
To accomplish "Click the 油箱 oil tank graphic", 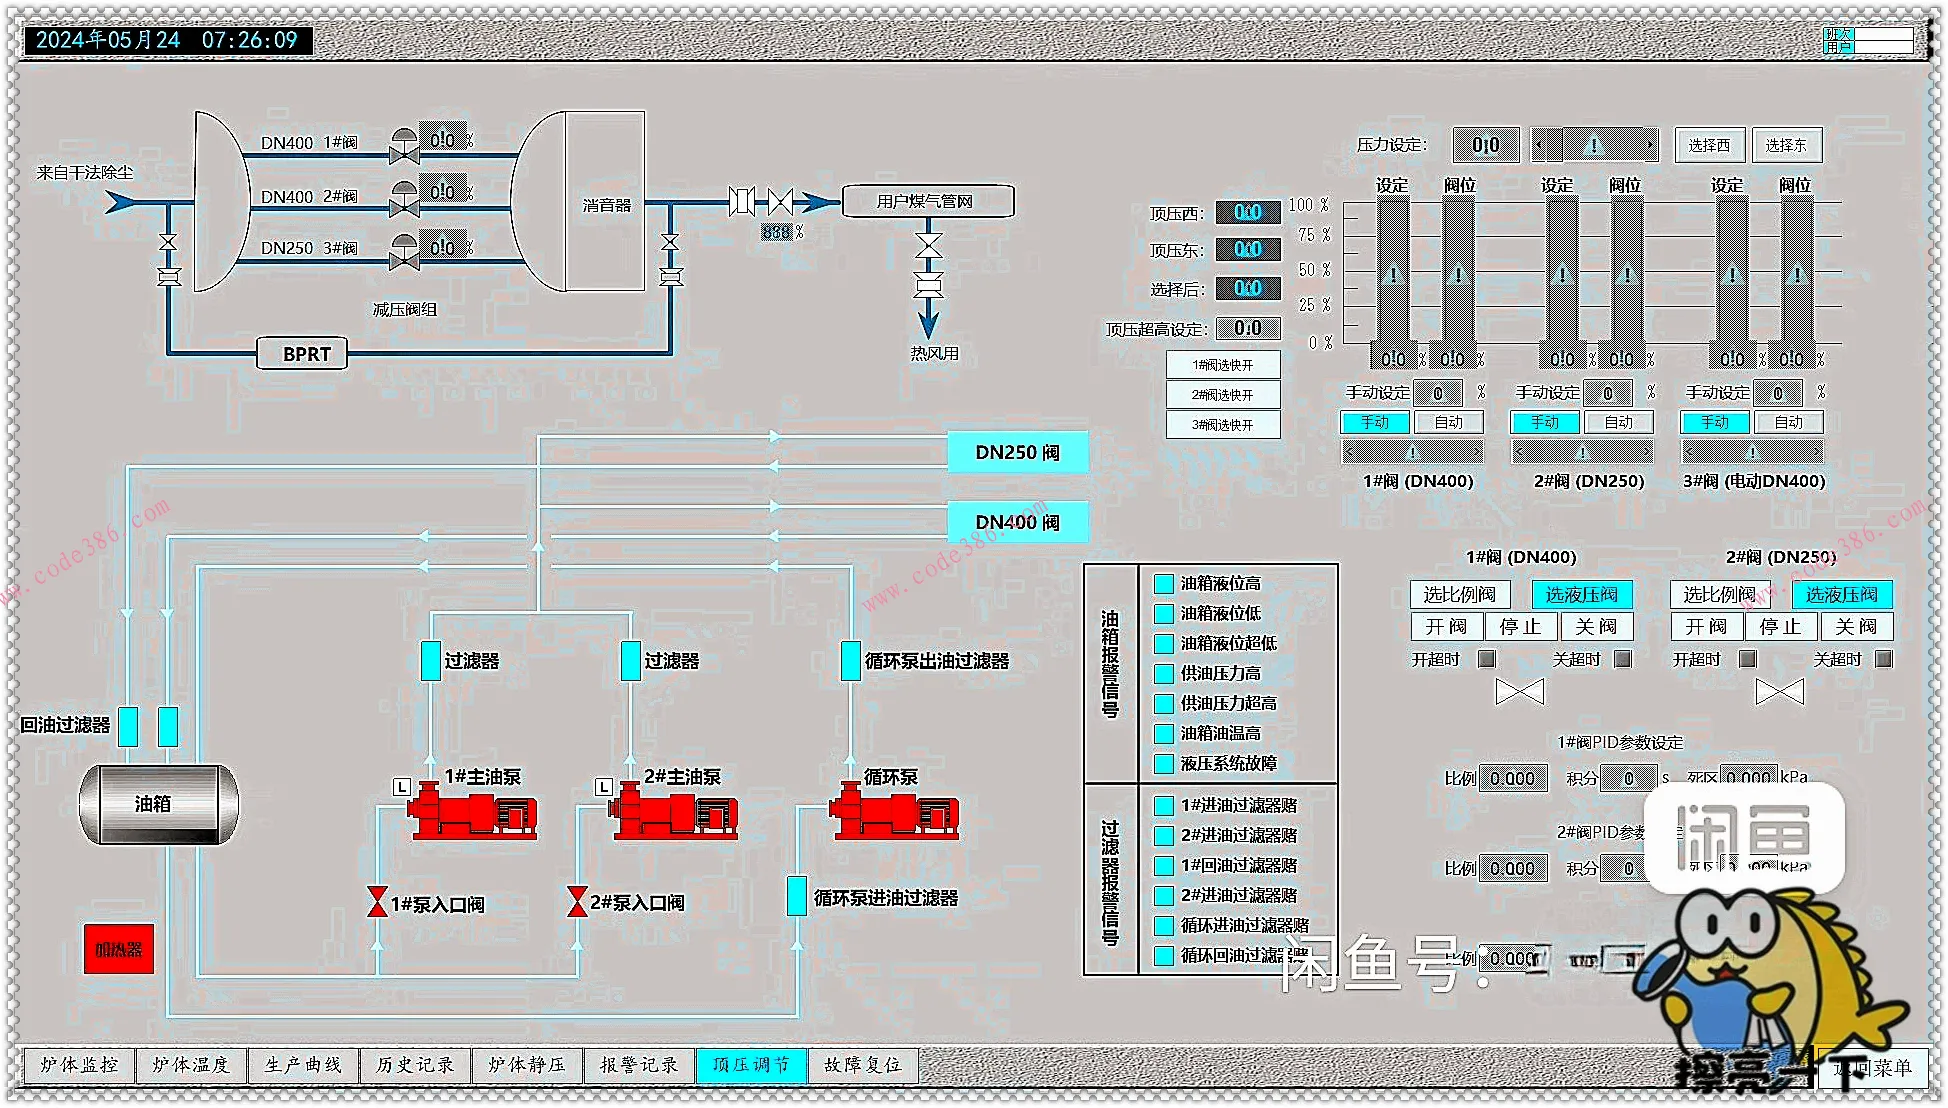I will [x=158, y=804].
